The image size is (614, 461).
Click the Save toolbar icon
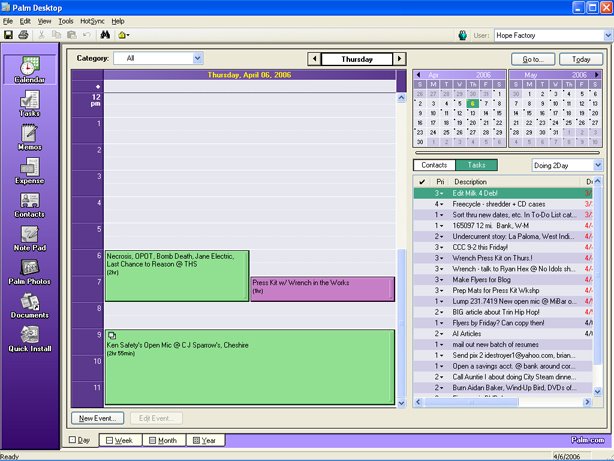point(8,35)
